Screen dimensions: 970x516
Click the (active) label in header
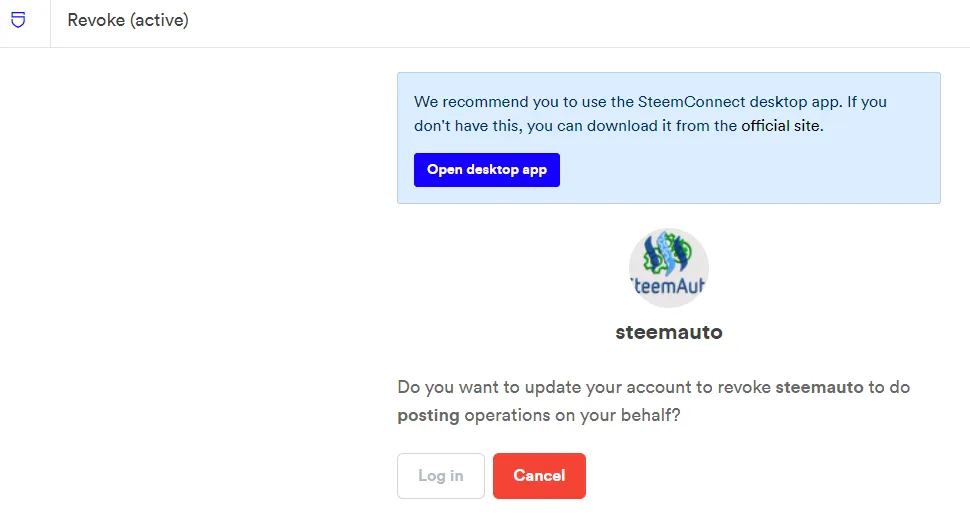click(159, 20)
